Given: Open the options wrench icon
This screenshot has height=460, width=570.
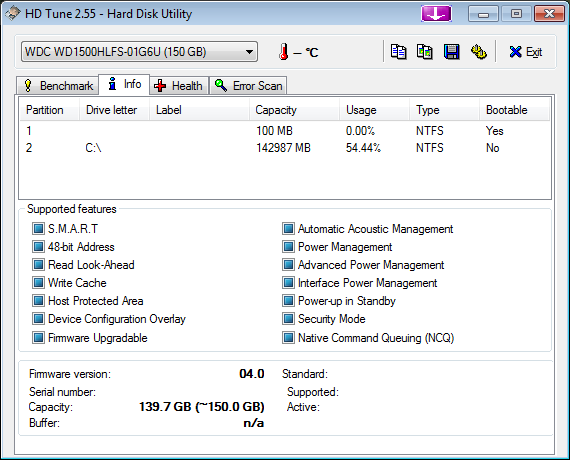Looking at the screenshot, I should [x=479, y=52].
